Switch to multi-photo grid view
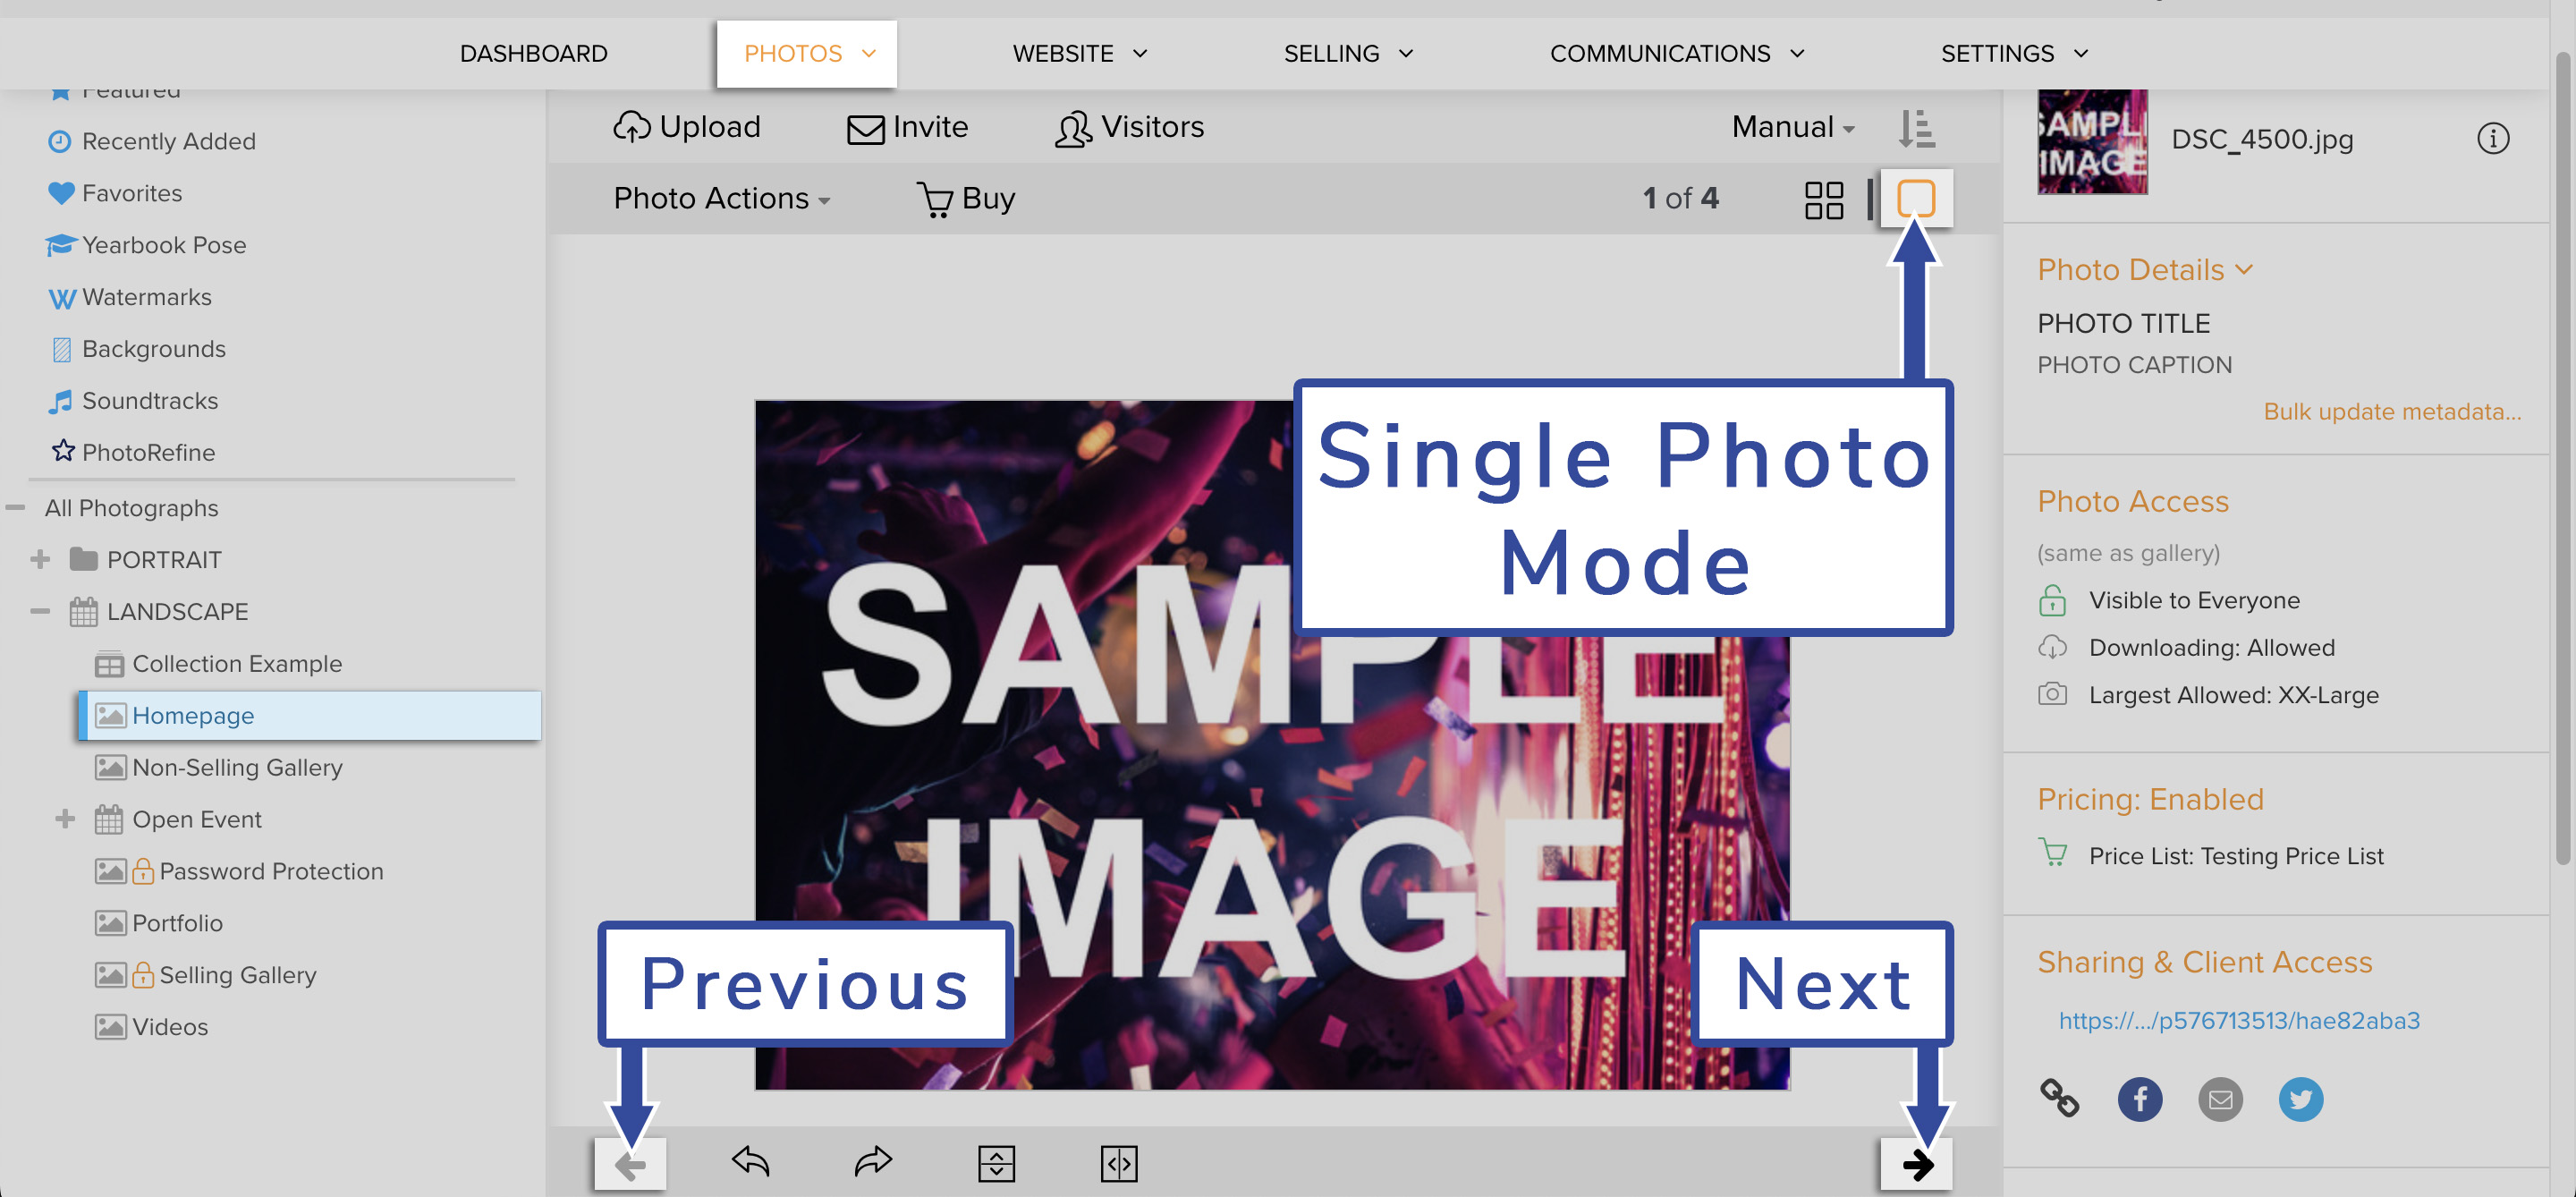The width and height of the screenshot is (2576, 1197). [x=1824, y=199]
